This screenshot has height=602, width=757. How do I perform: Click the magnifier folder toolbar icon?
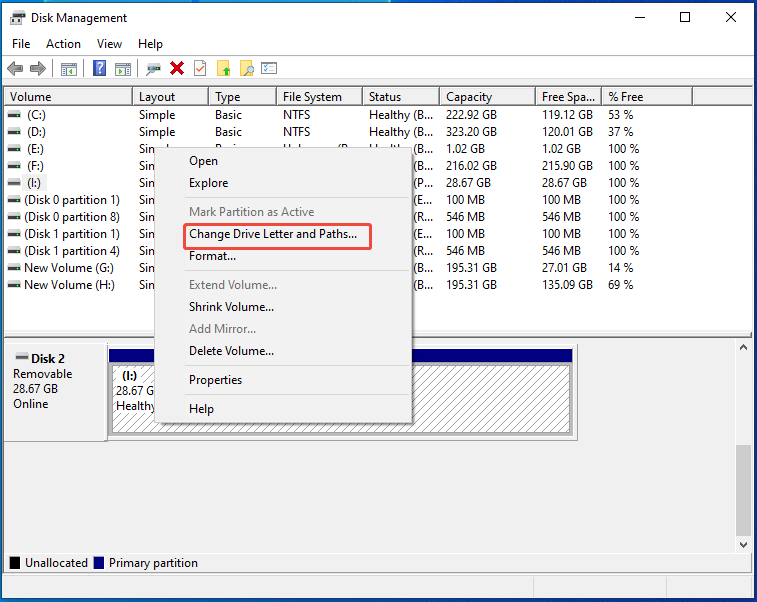pyautogui.click(x=246, y=68)
